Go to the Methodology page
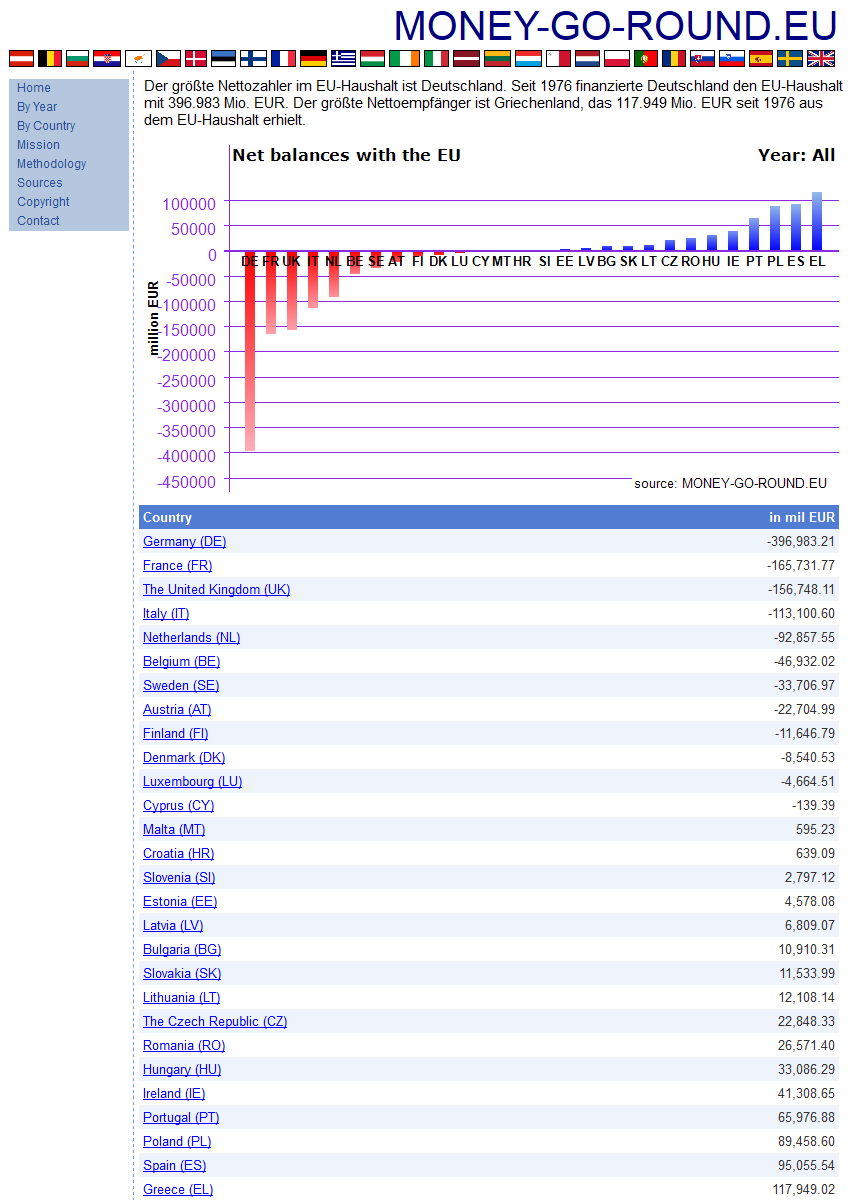This screenshot has height=1200, width=853. point(51,164)
